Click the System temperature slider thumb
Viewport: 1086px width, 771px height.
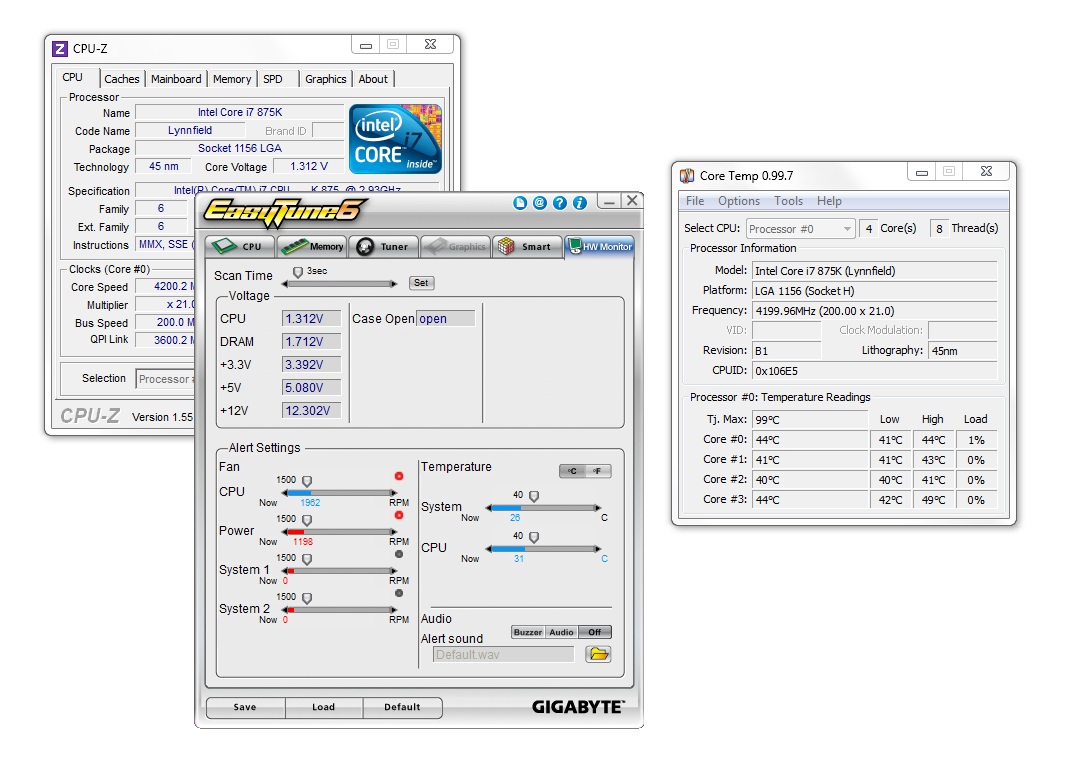(x=534, y=497)
